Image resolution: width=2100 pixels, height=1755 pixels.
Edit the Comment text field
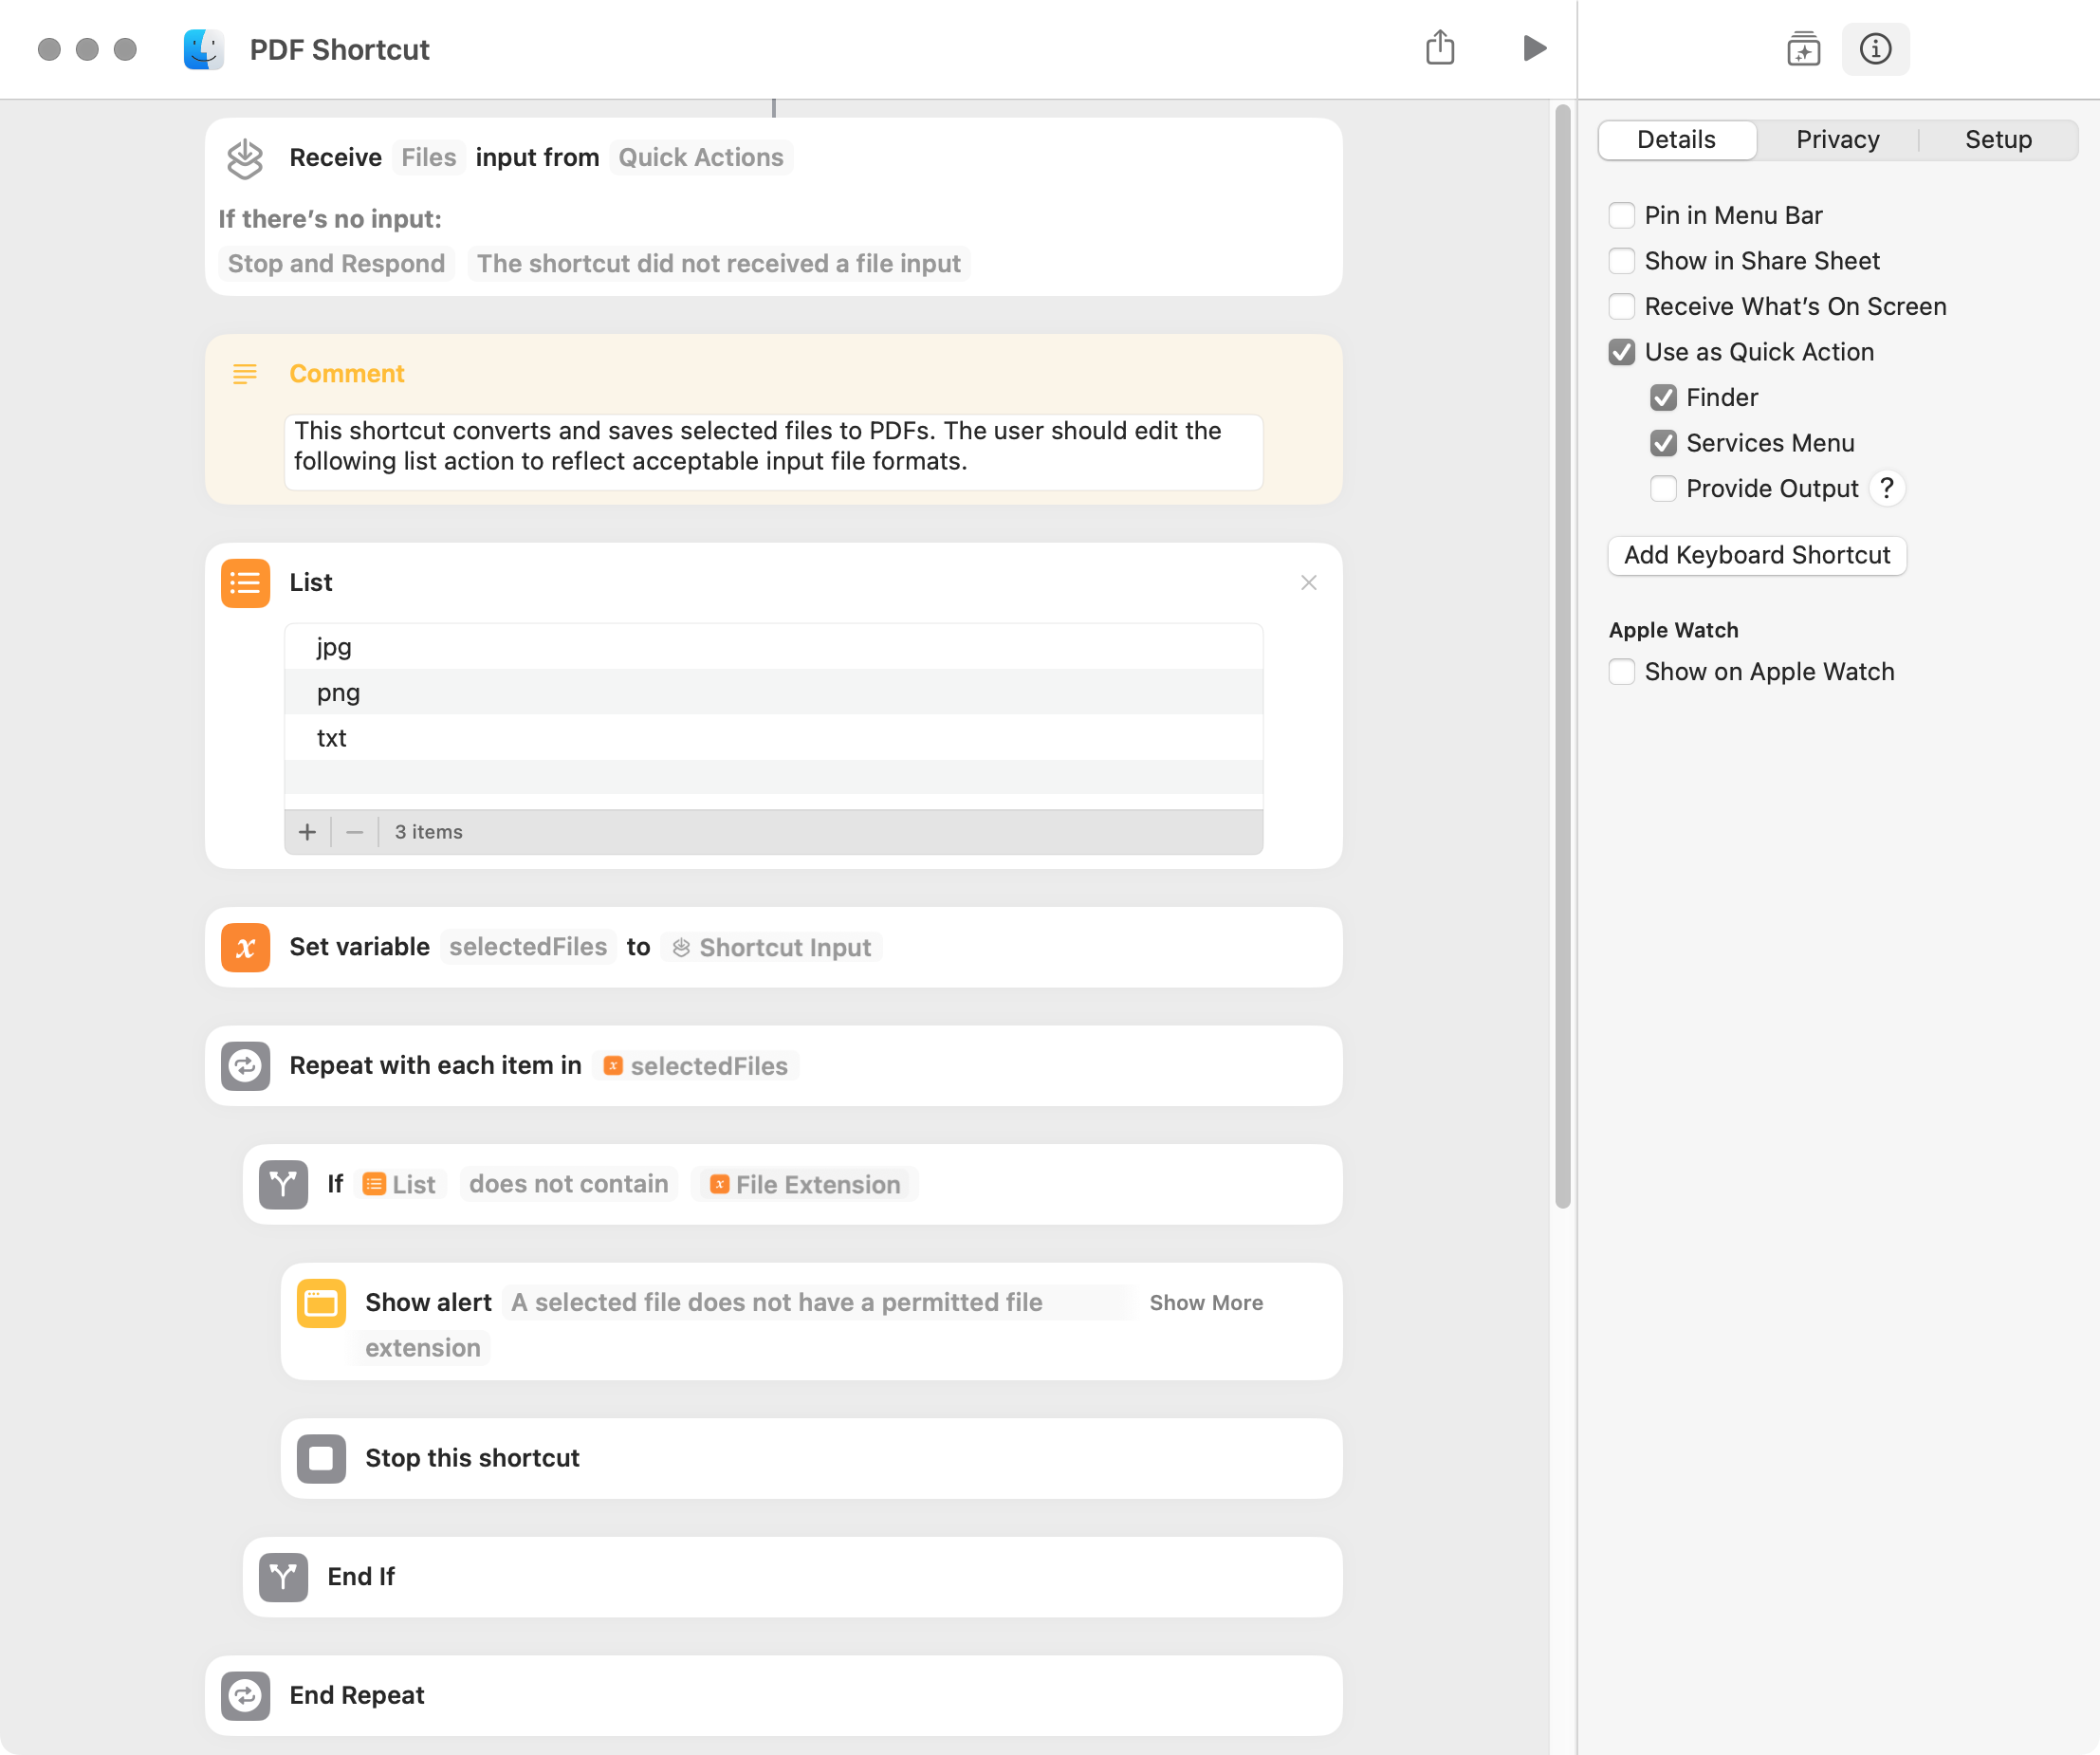[773, 452]
